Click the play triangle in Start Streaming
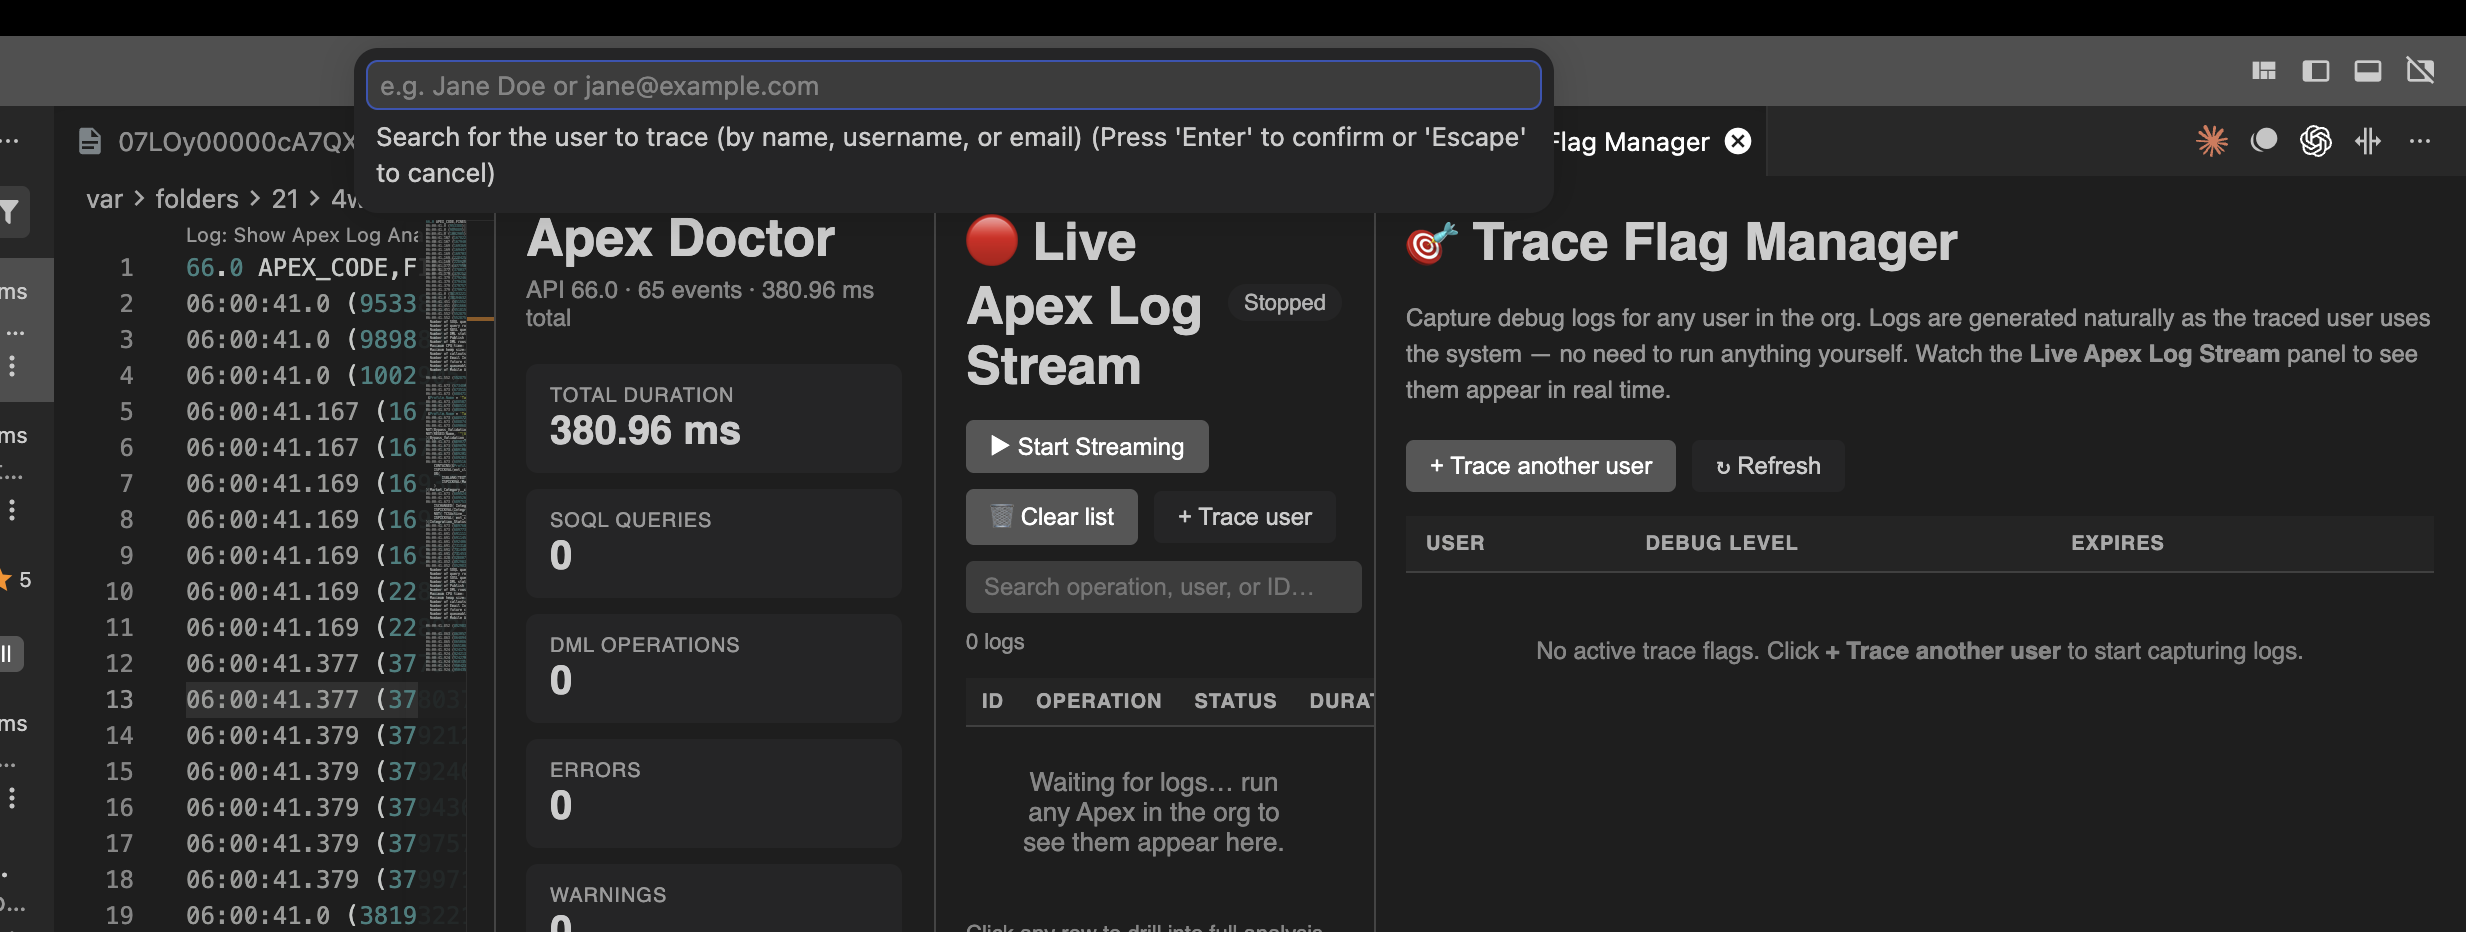The image size is (2466, 932). point(999,446)
